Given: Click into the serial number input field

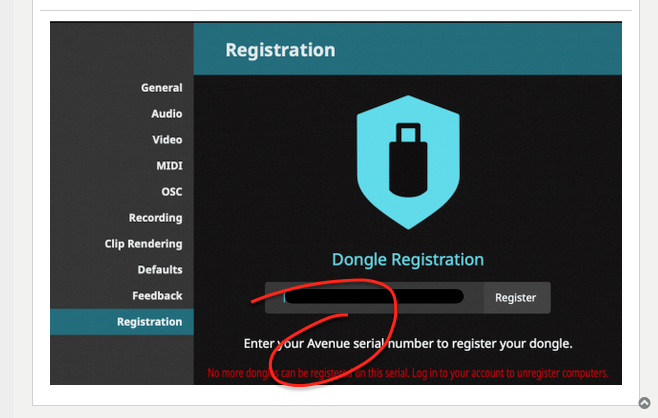Looking at the screenshot, I should pyautogui.click(x=373, y=297).
